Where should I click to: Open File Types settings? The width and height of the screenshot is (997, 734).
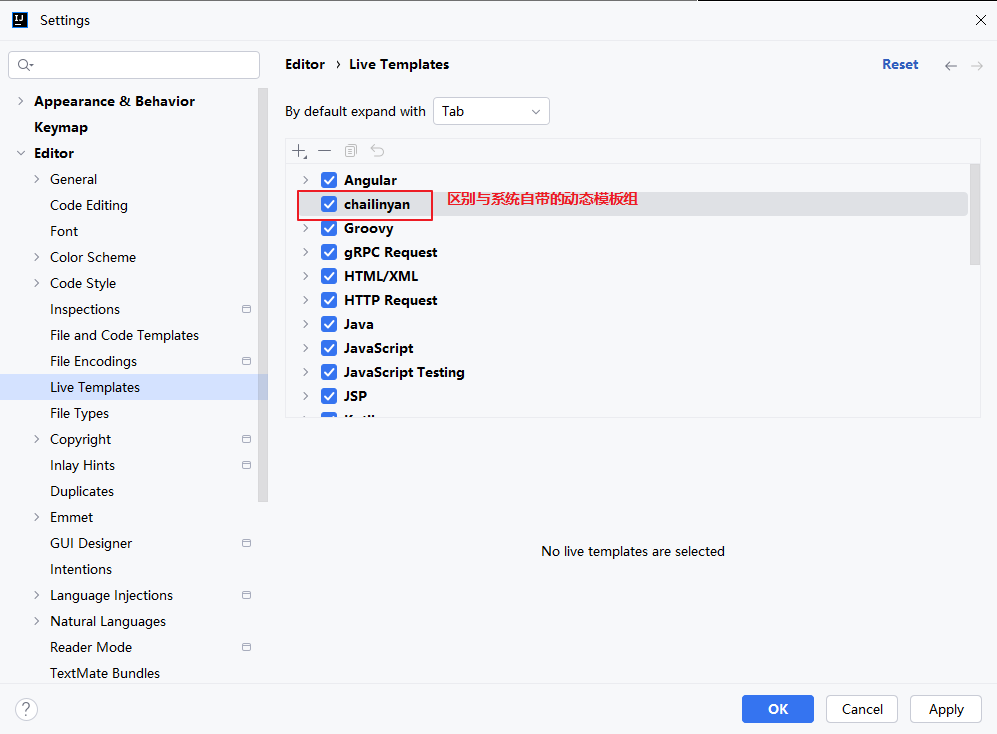click(x=79, y=413)
